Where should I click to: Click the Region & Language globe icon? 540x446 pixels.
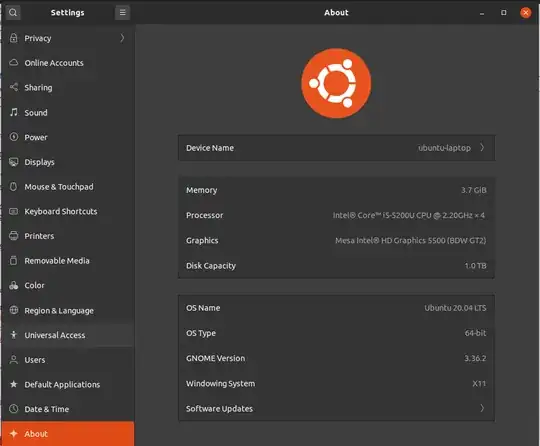tap(14, 310)
